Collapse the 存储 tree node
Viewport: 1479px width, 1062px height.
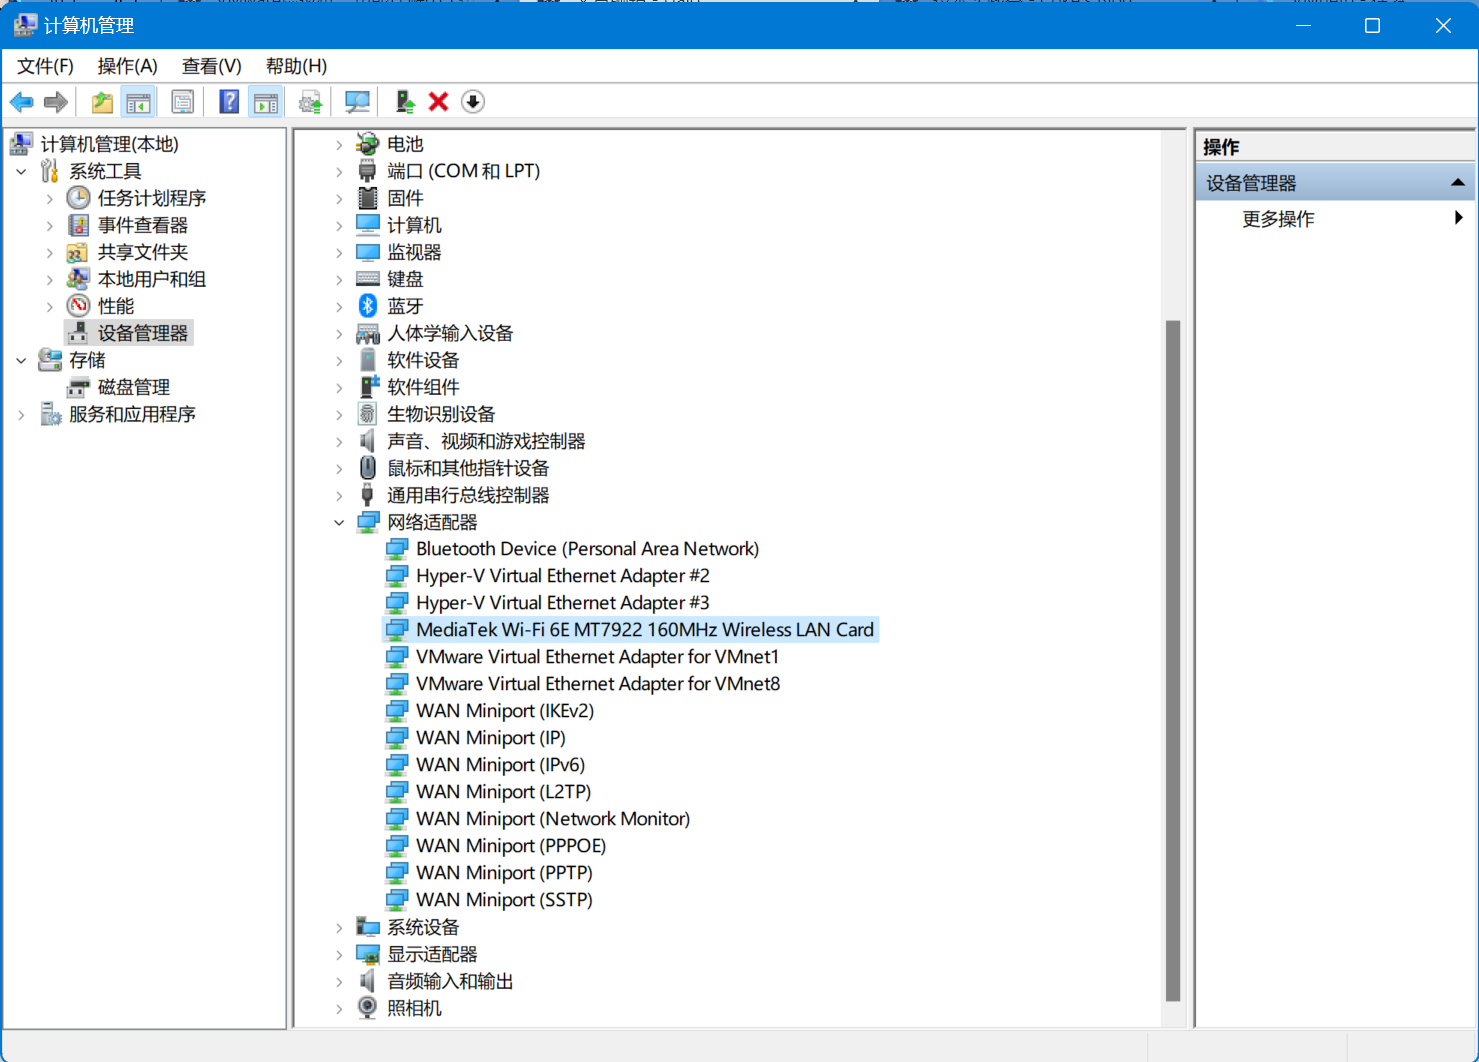coord(22,360)
